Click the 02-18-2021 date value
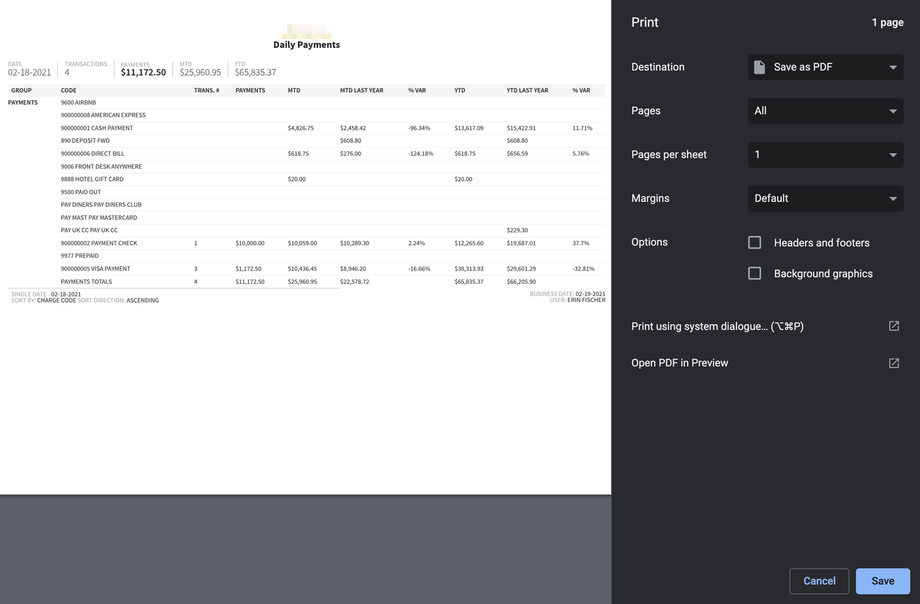This screenshot has height=604, width=920. 29,72
